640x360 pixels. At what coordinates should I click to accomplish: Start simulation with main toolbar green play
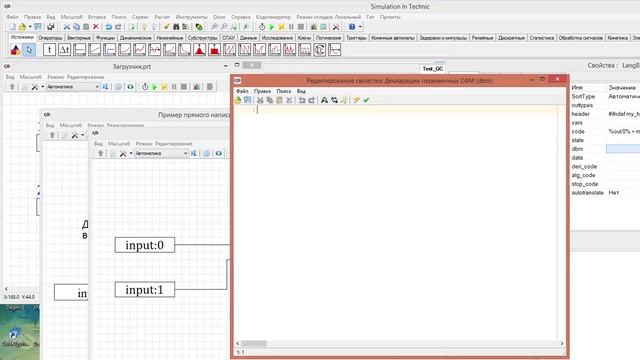click(x=271, y=27)
